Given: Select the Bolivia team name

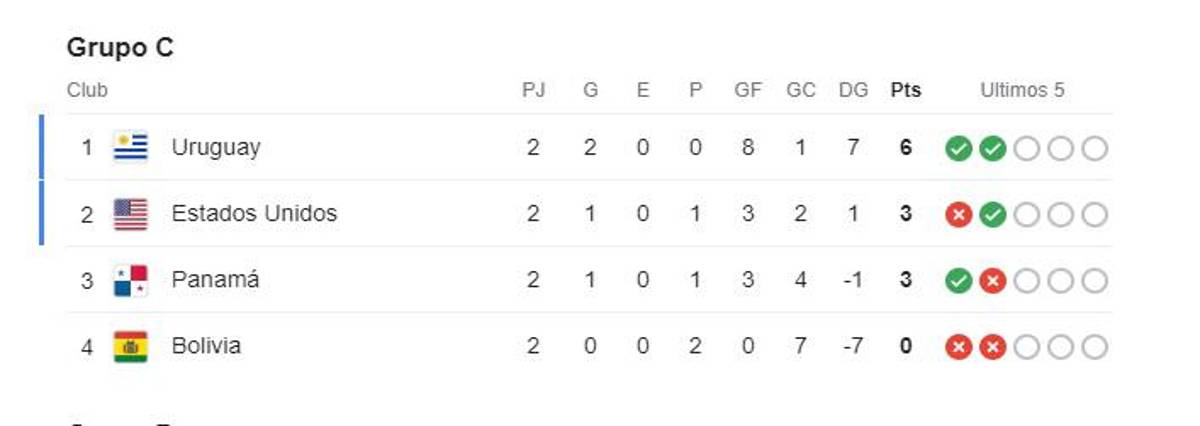Looking at the screenshot, I should pos(206,347).
